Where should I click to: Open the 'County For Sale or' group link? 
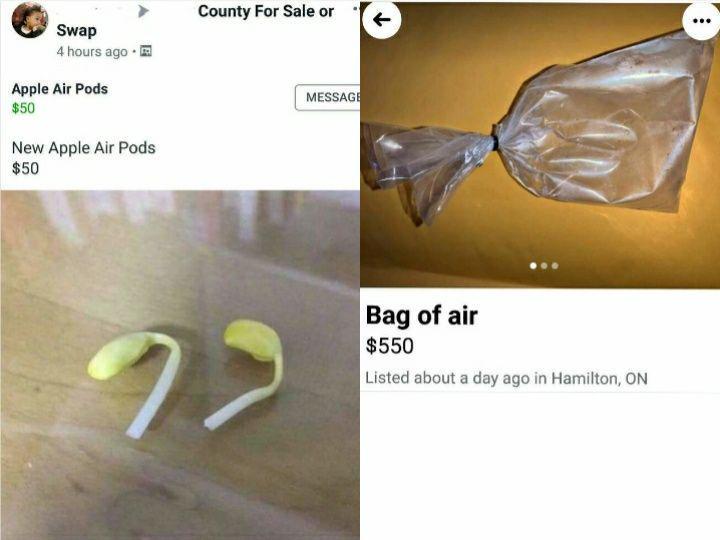point(266,11)
